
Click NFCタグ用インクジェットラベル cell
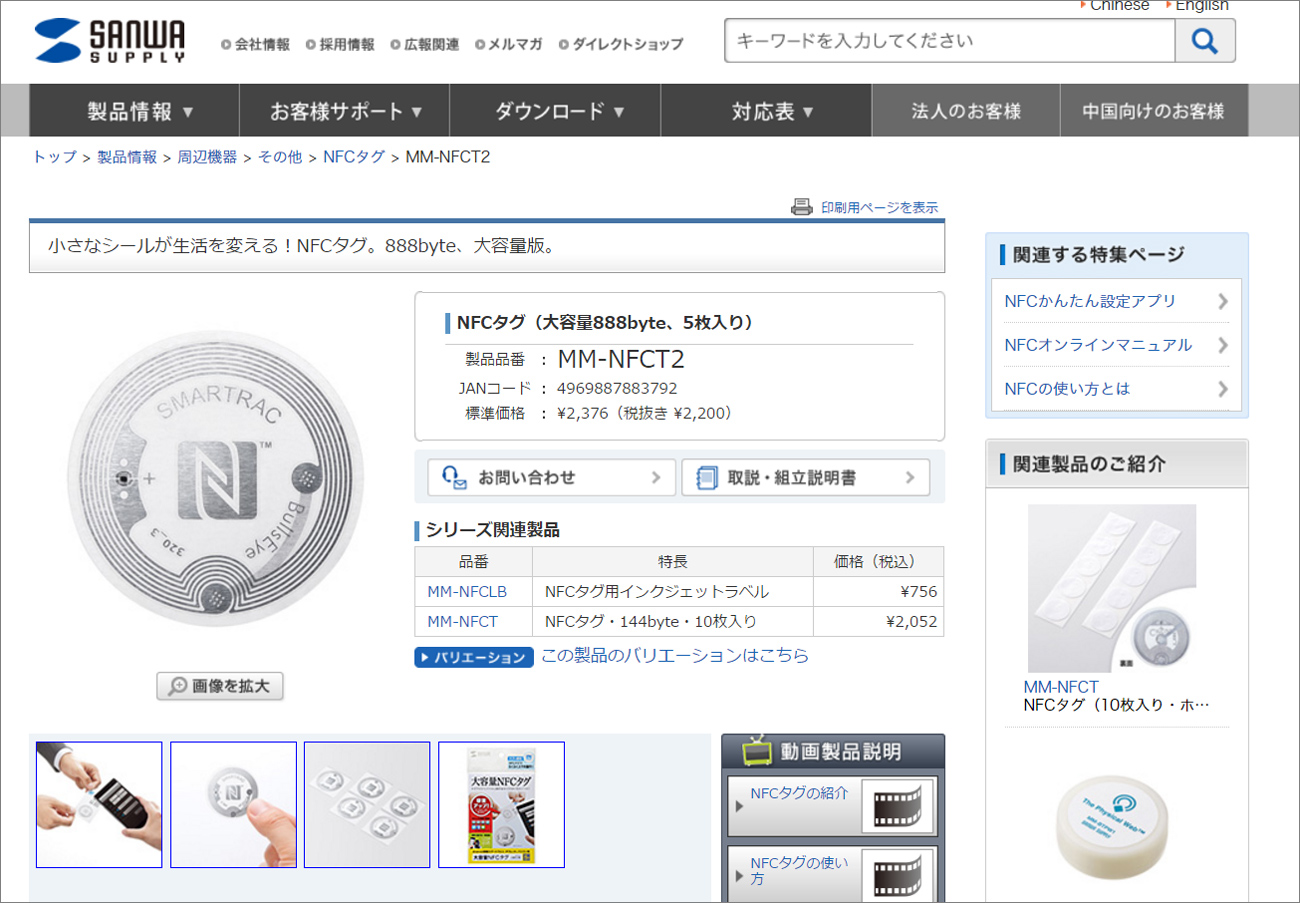pos(672,592)
